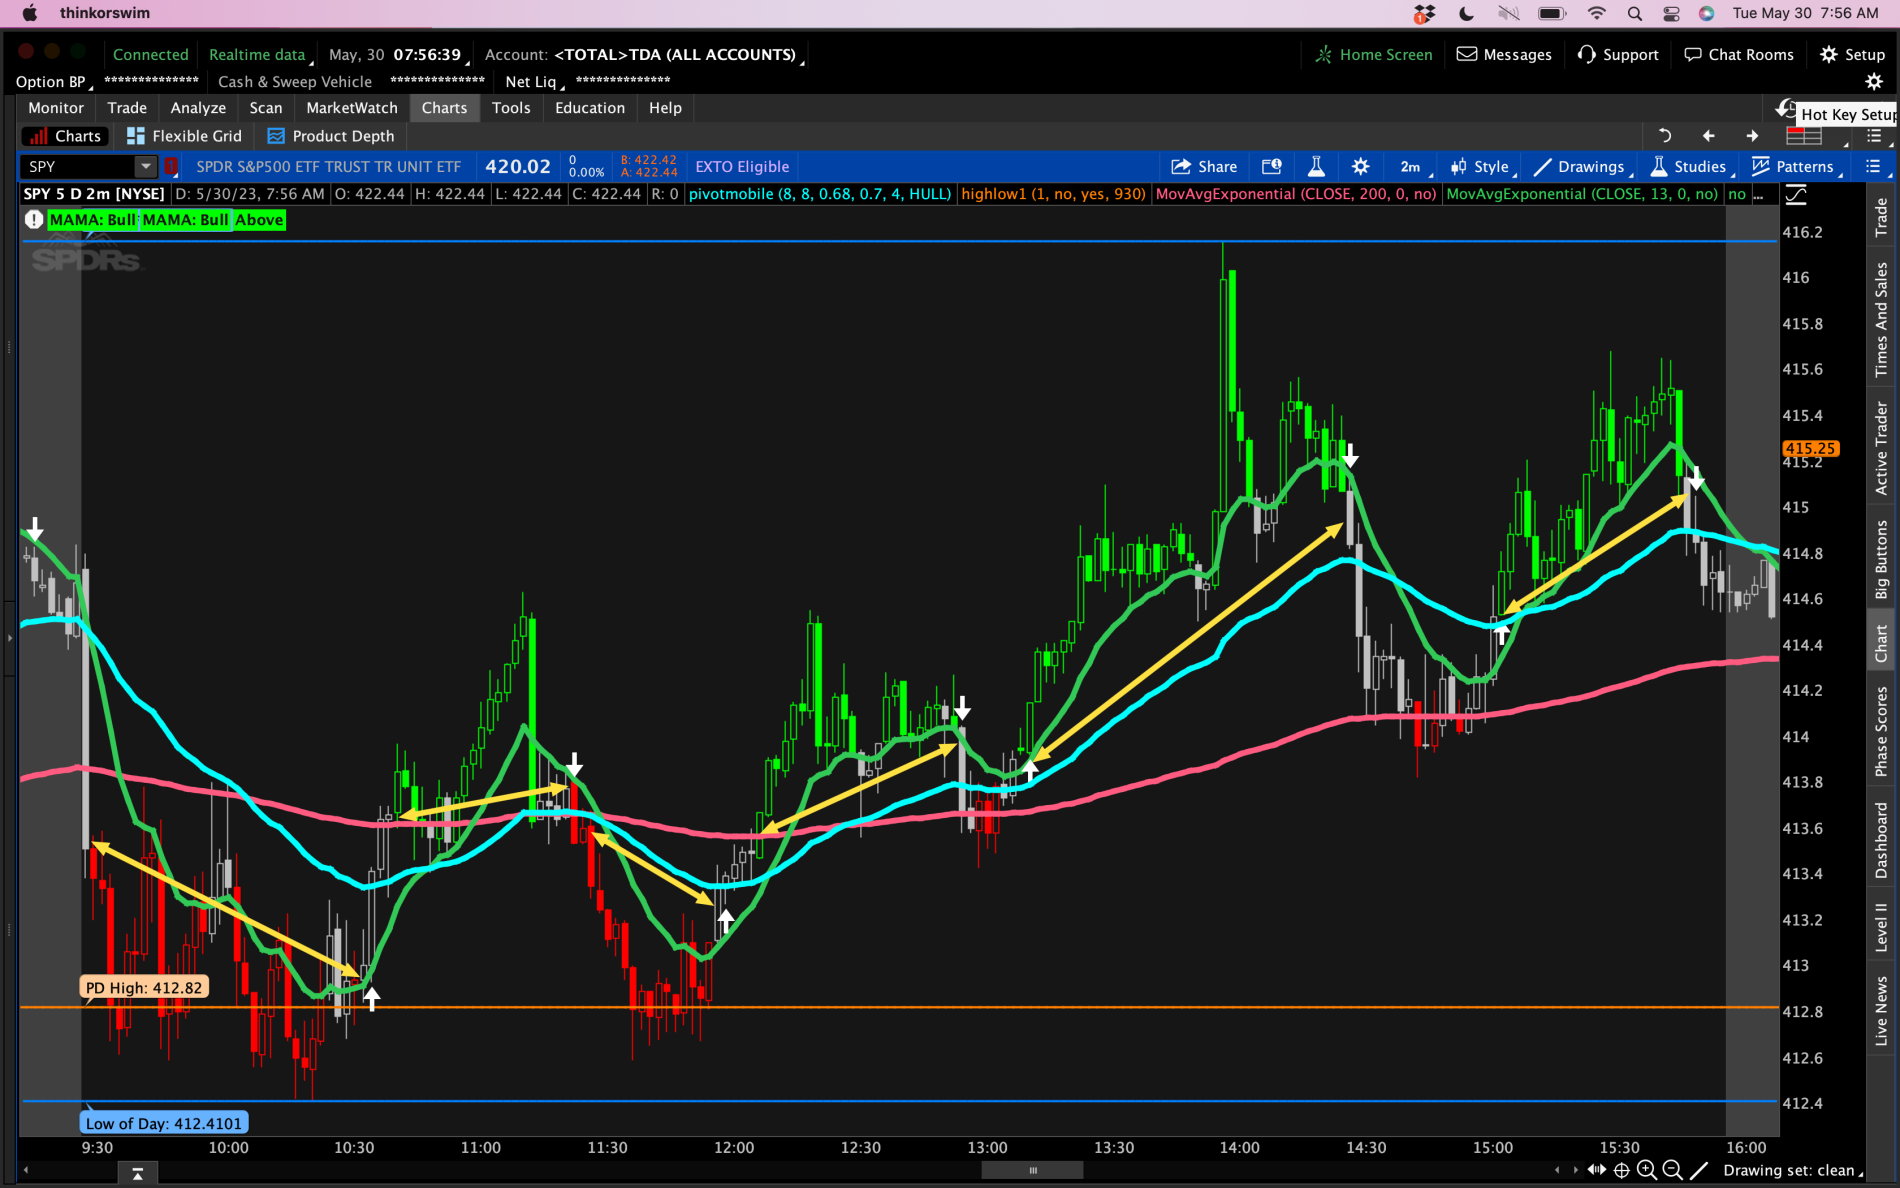
Task: Open chart settings gear icon
Action: (x=1360, y=167)
